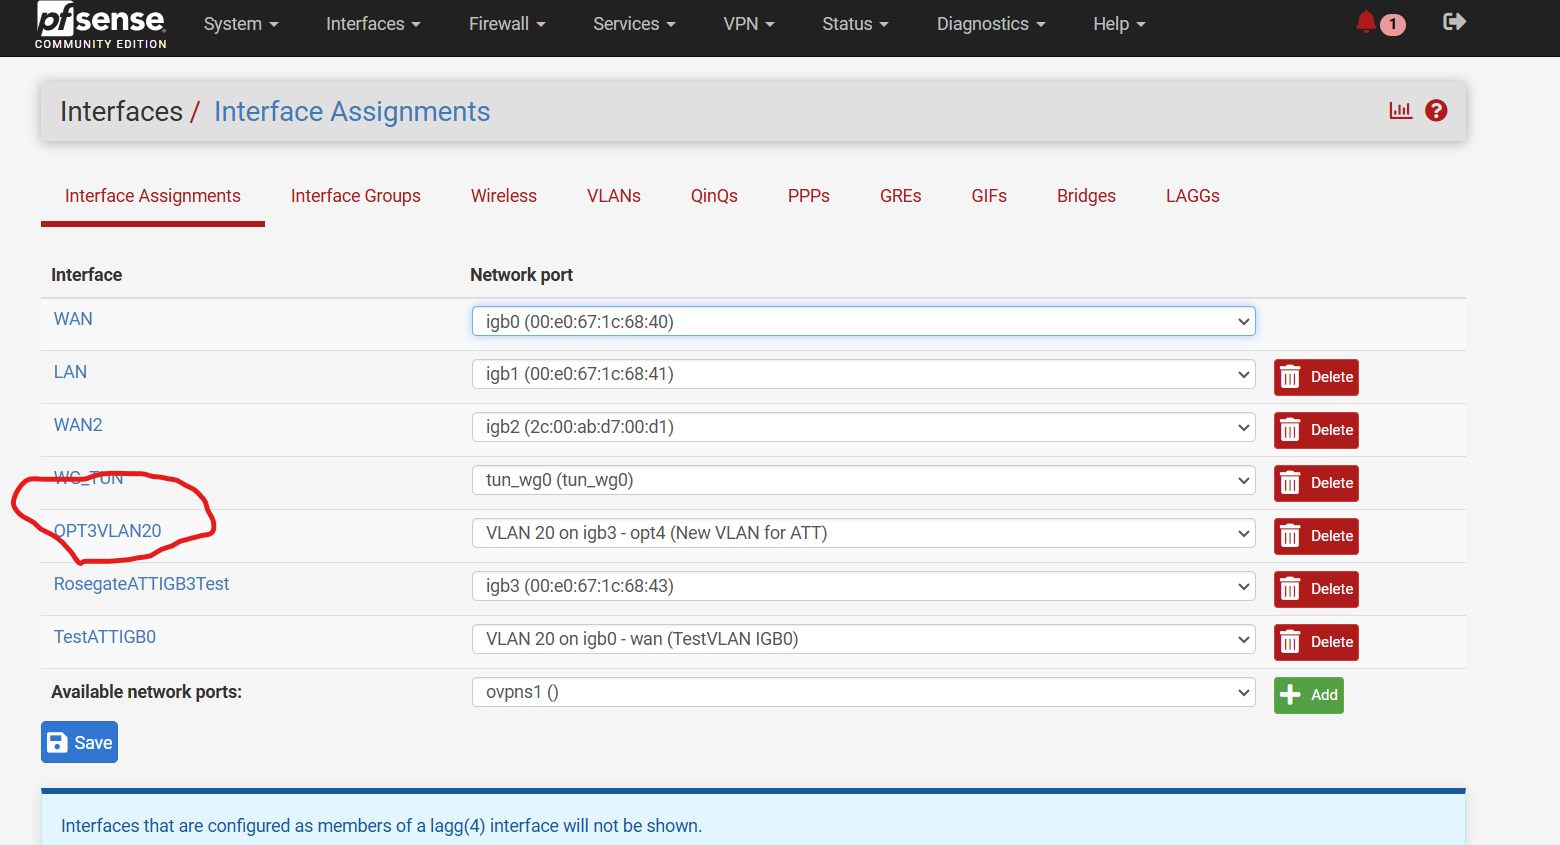Open the WAN2 network port dropdown
Viewport: 1560px width, 845px height.
tap(864, 427)
